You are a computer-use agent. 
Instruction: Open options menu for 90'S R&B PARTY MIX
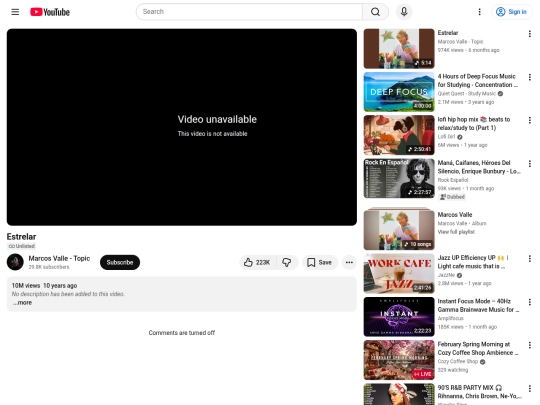(x=530, y=388)
